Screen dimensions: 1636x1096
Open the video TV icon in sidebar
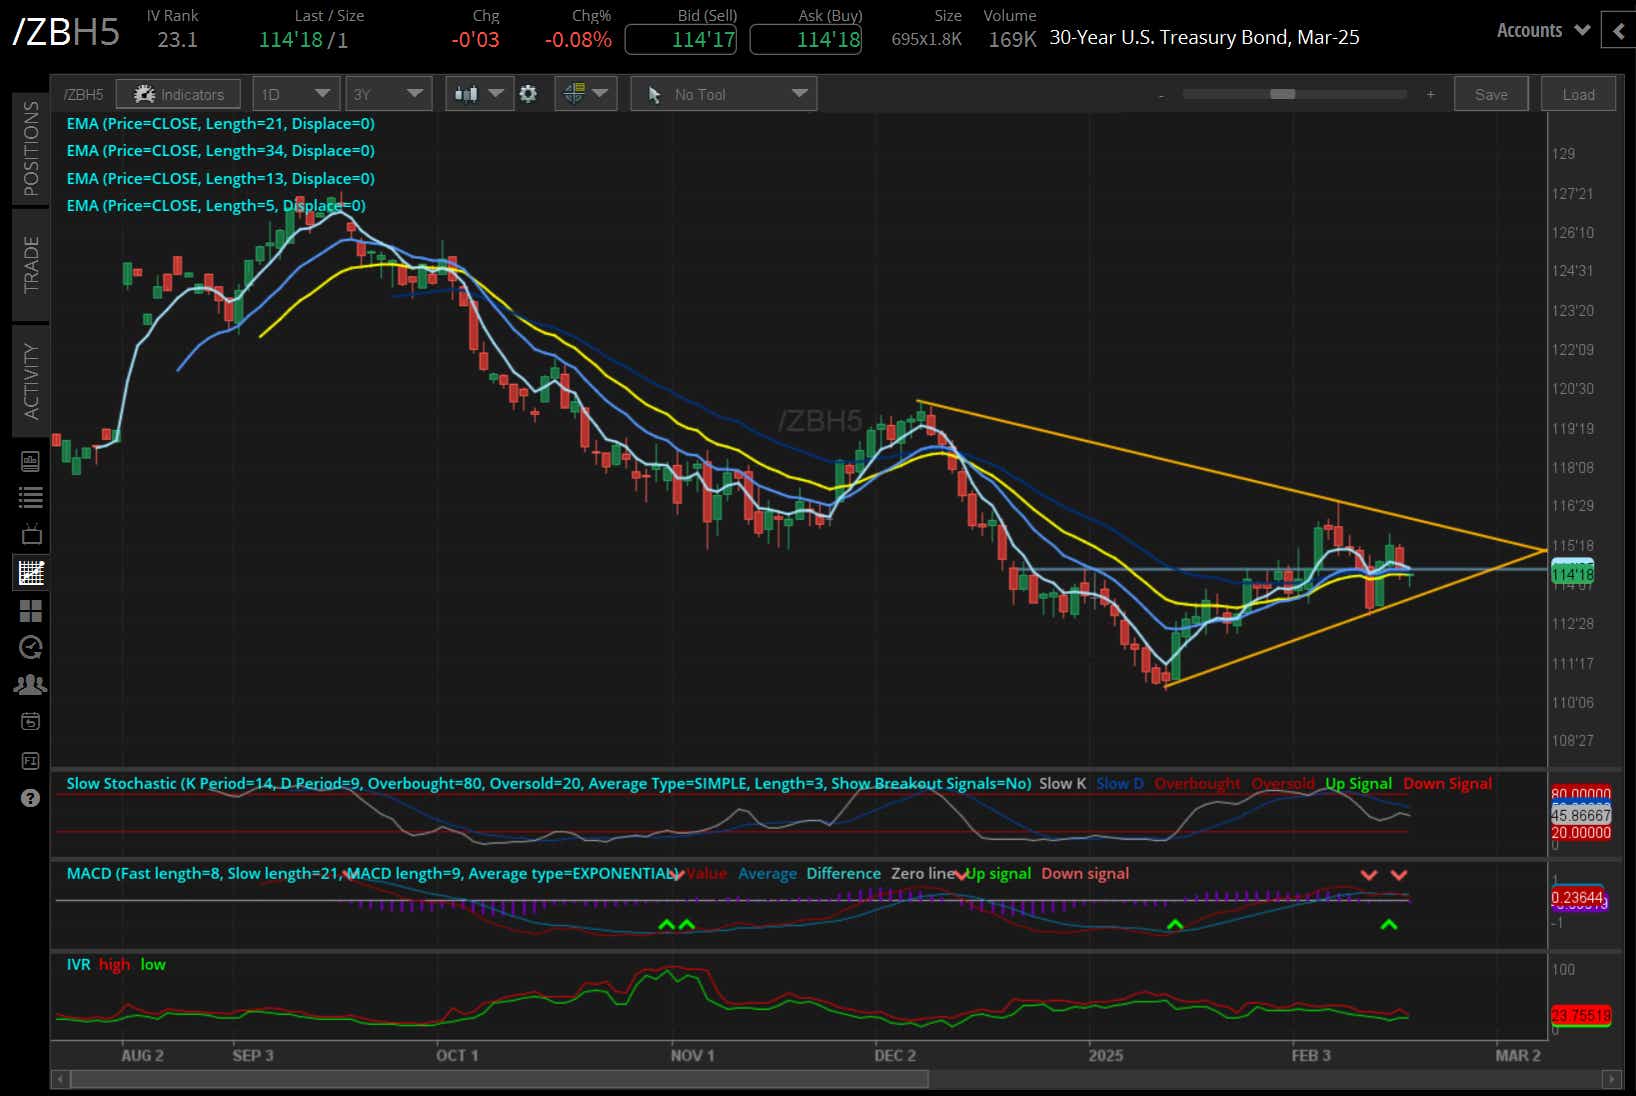tap(30, 533)
